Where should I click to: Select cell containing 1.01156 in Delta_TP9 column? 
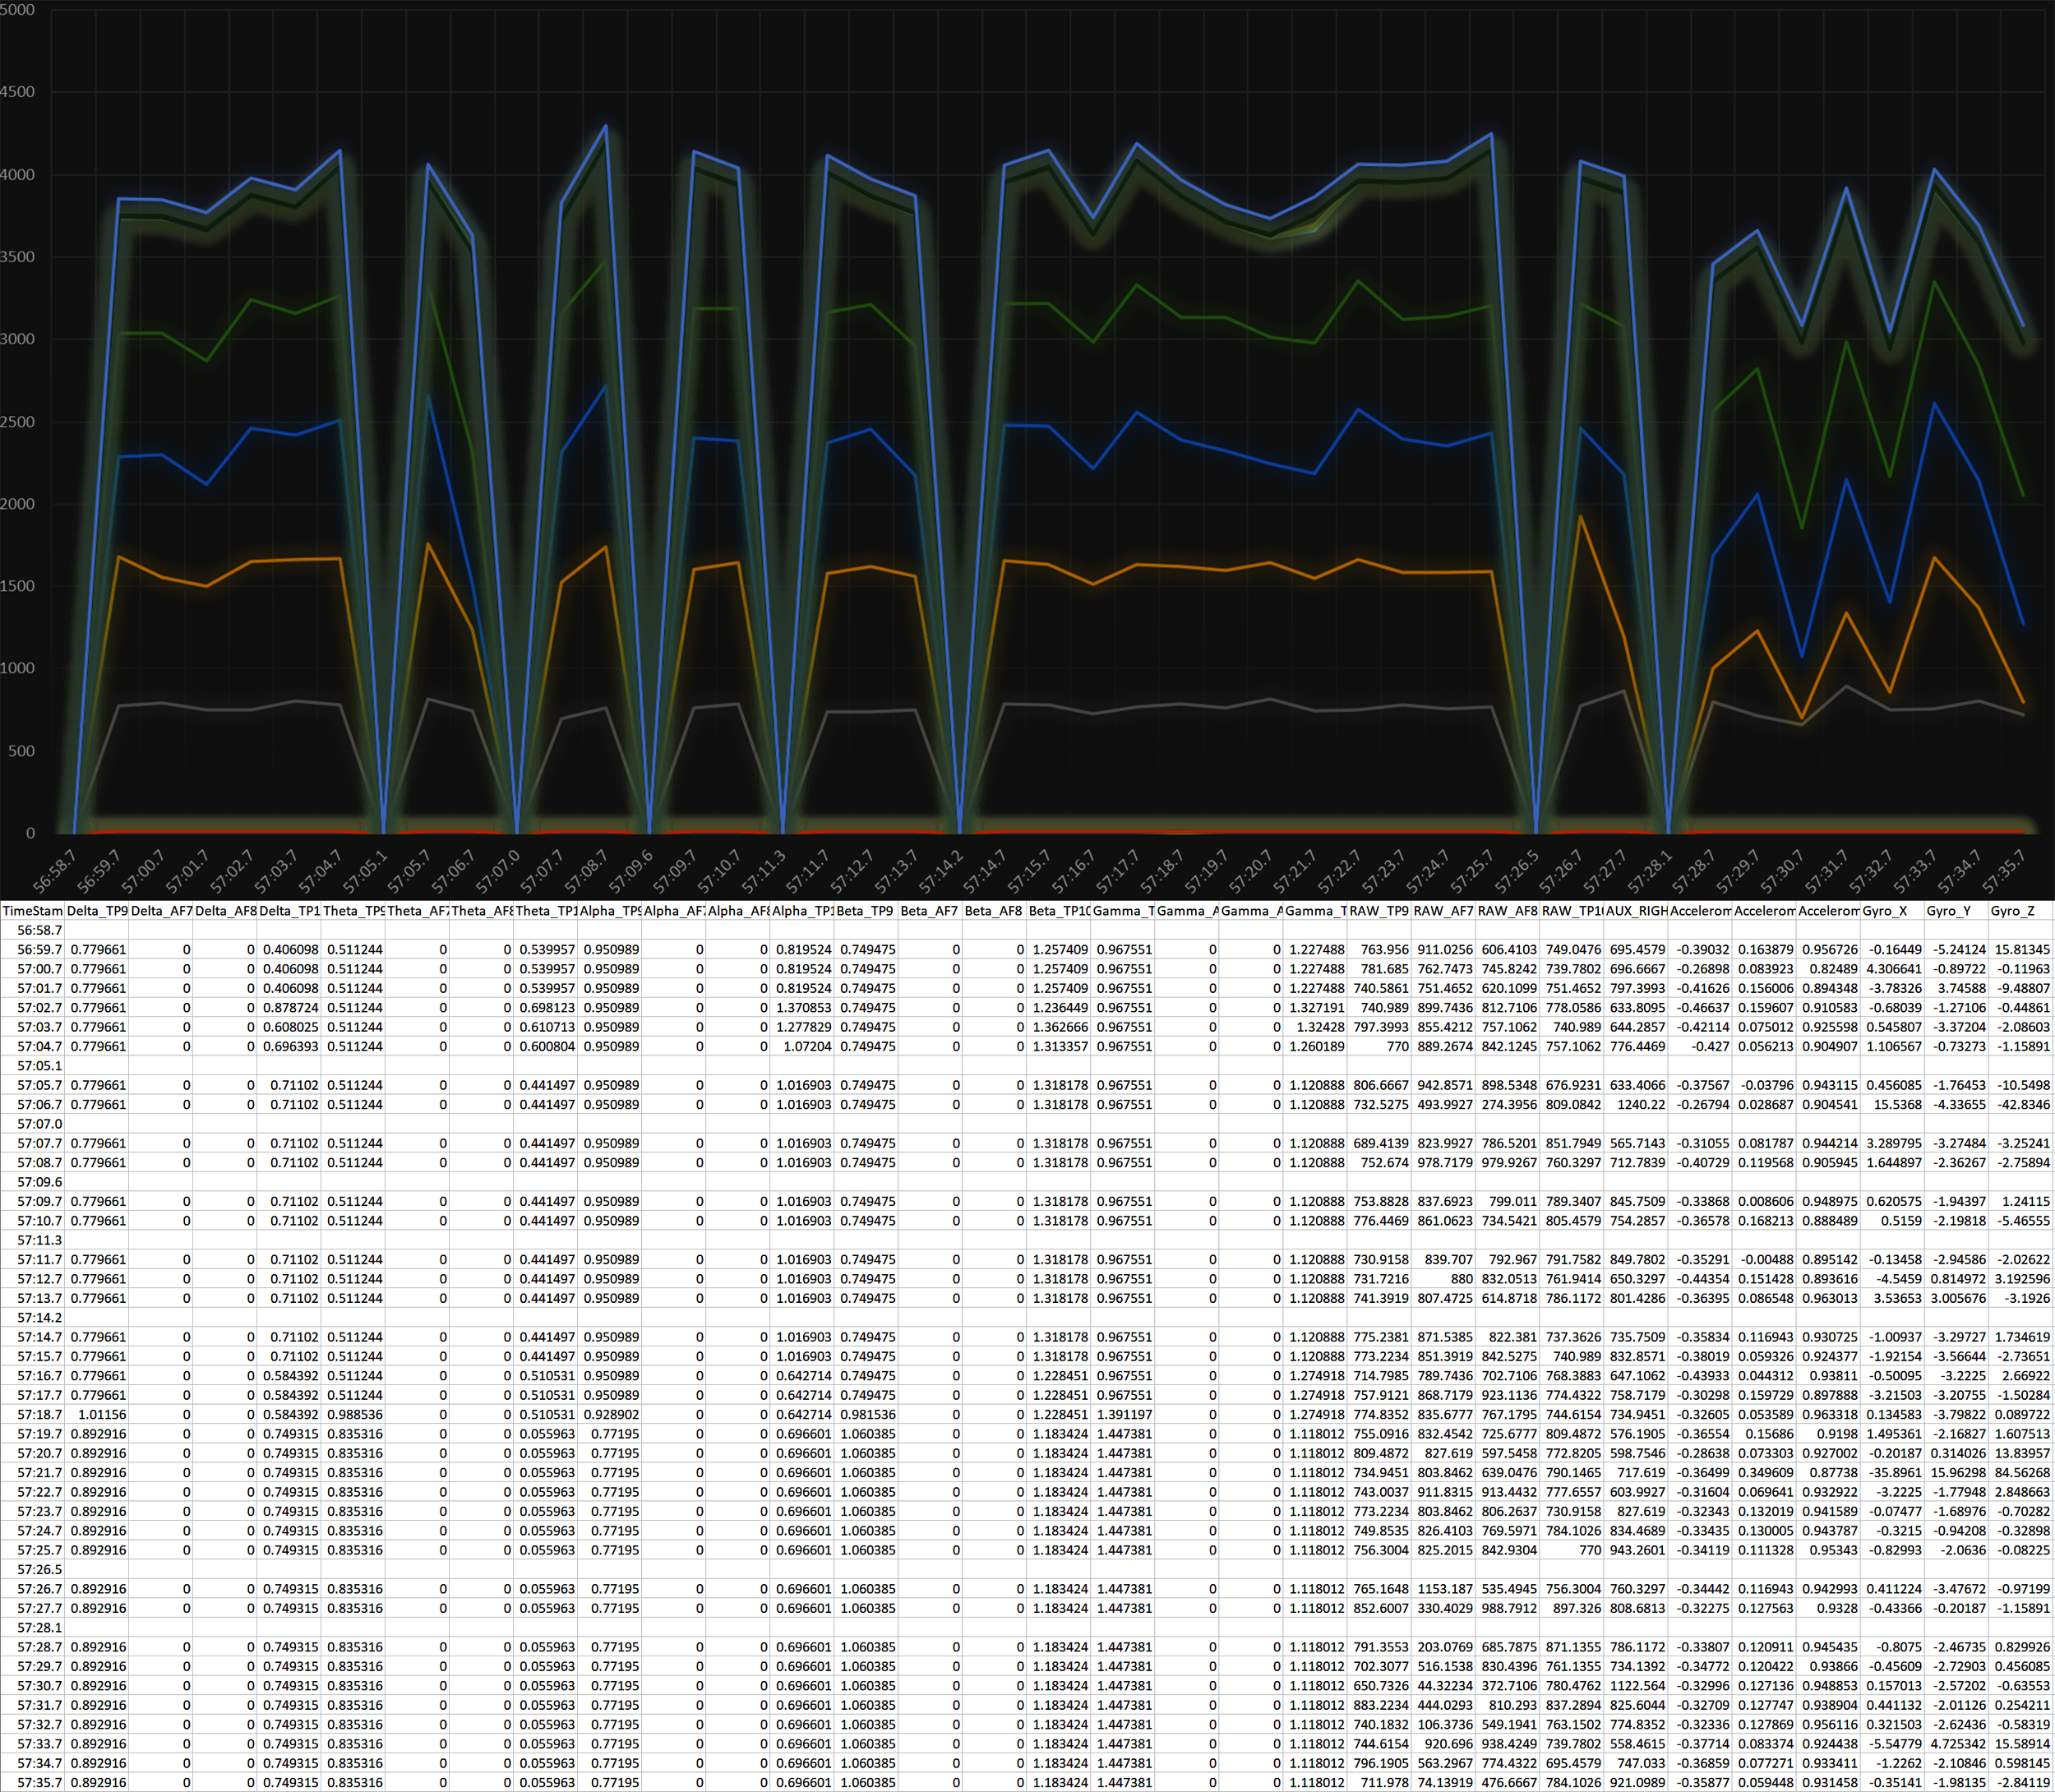[x=102, y=1415]
